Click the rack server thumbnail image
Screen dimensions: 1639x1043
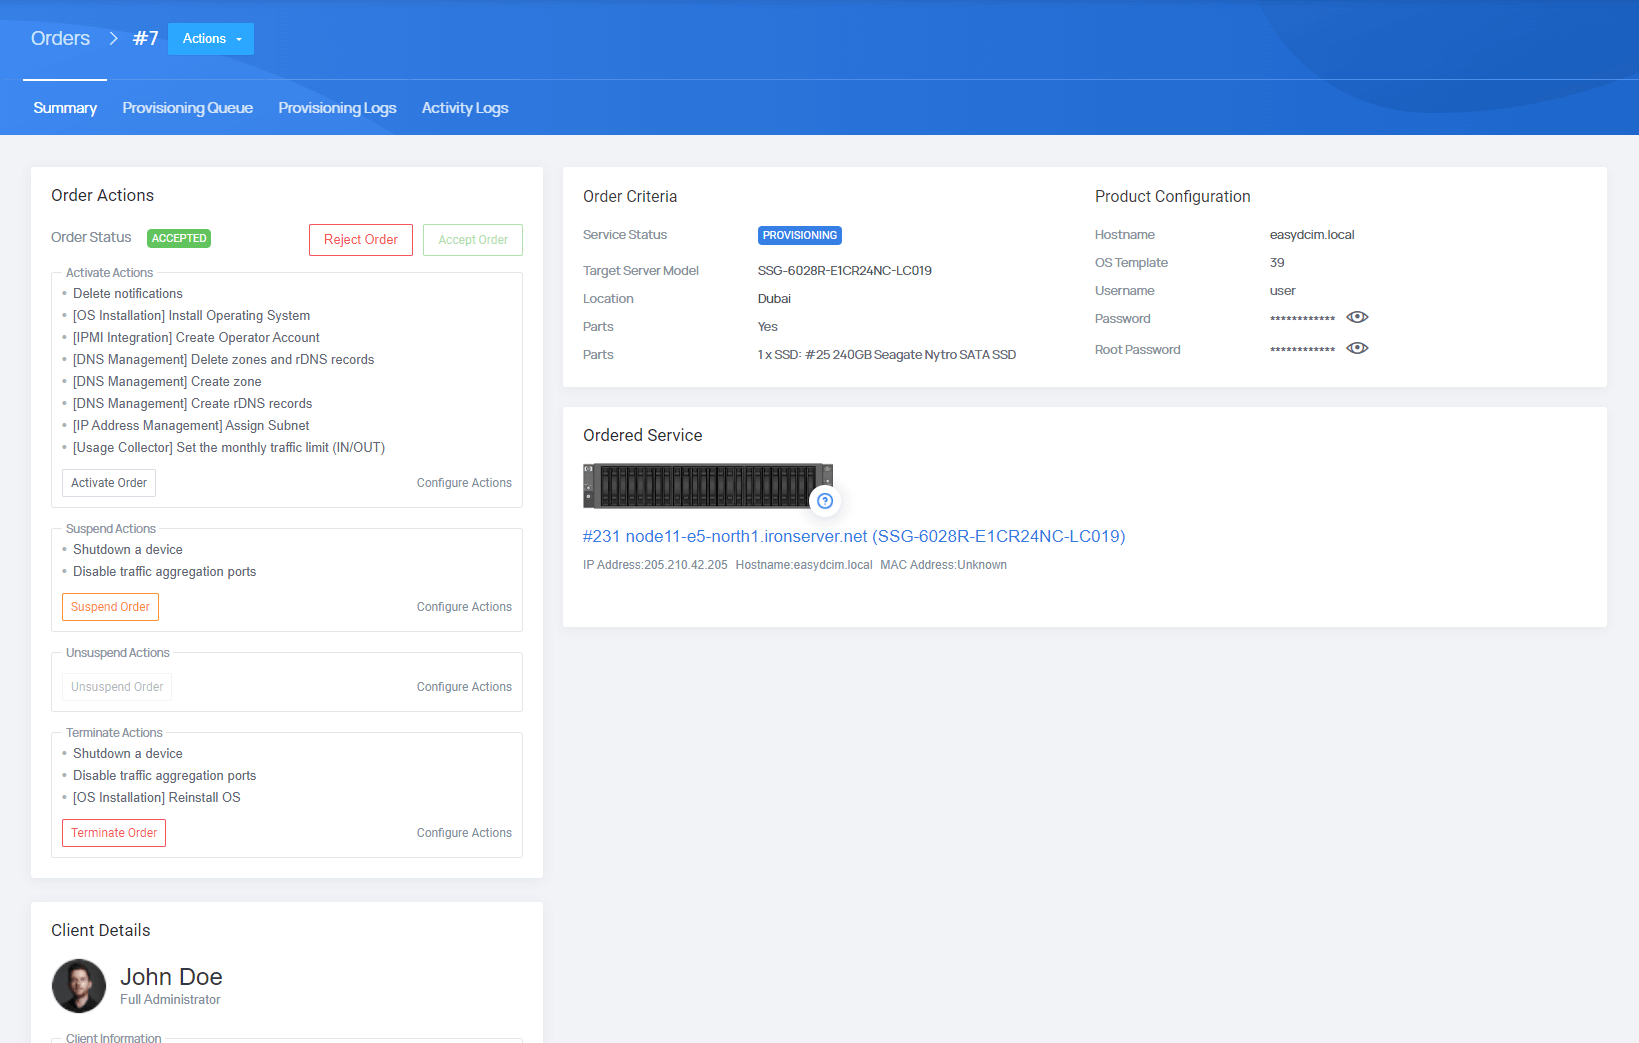[x=708, y=486]
